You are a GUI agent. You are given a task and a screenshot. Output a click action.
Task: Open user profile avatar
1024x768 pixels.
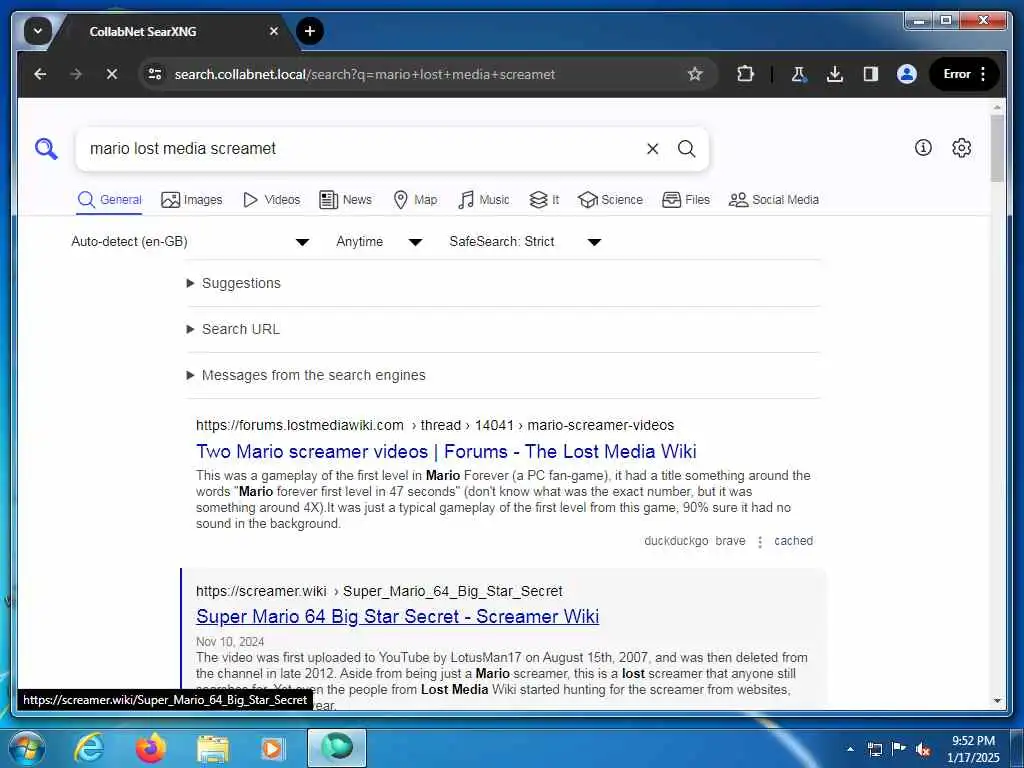906,74
